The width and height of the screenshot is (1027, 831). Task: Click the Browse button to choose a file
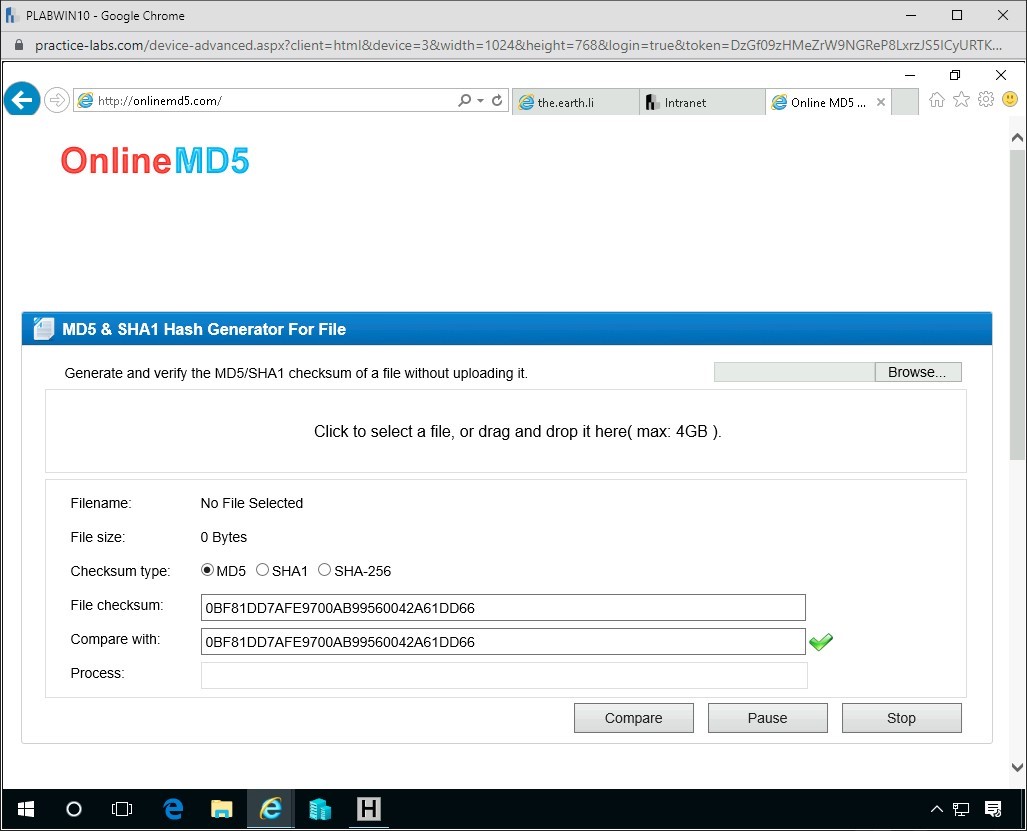click(x=916, y=371)
